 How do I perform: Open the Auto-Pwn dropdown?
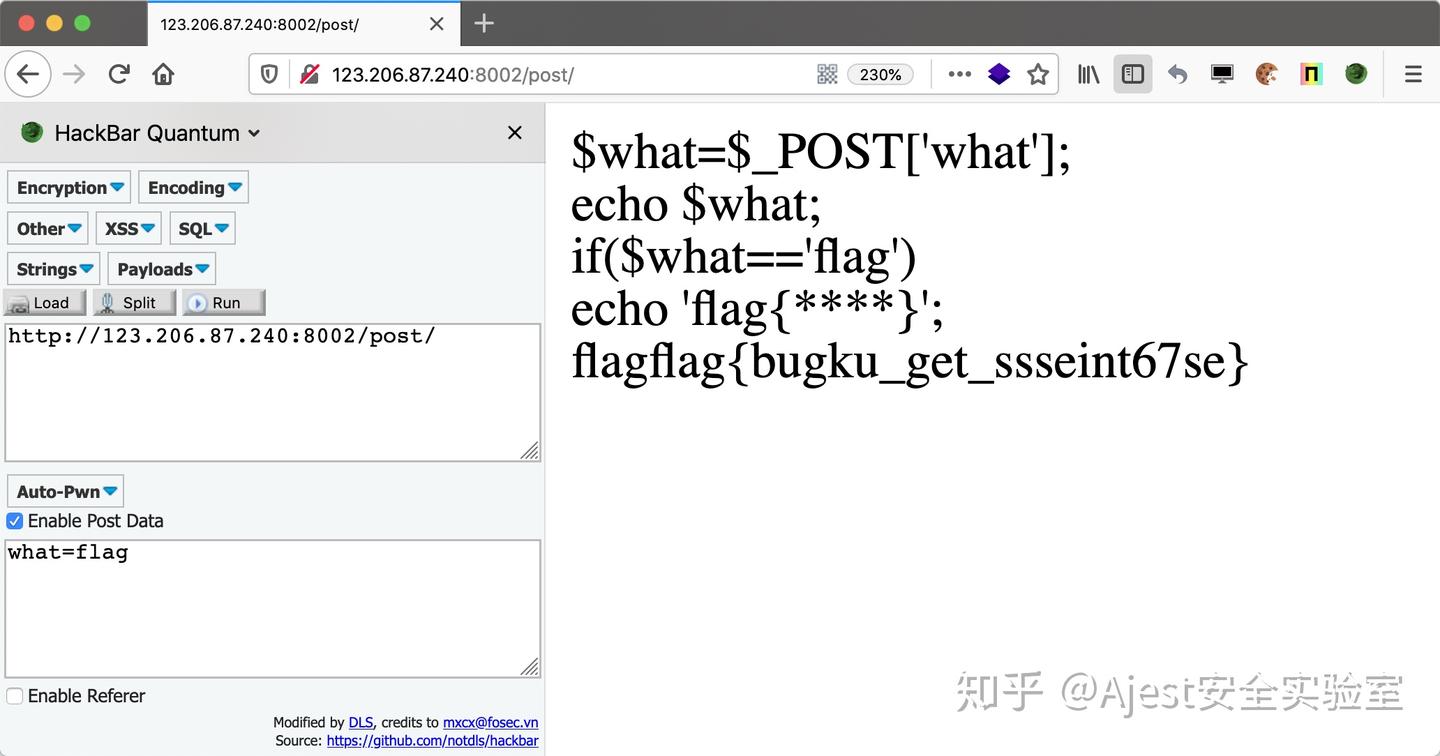coord(65,490)
